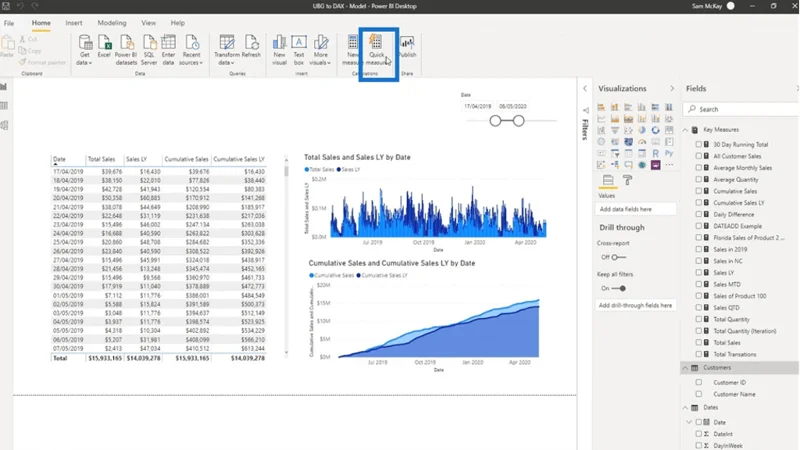Check the Customer Name field
Viewport: 800px width, 450px height.
[699, 394]
